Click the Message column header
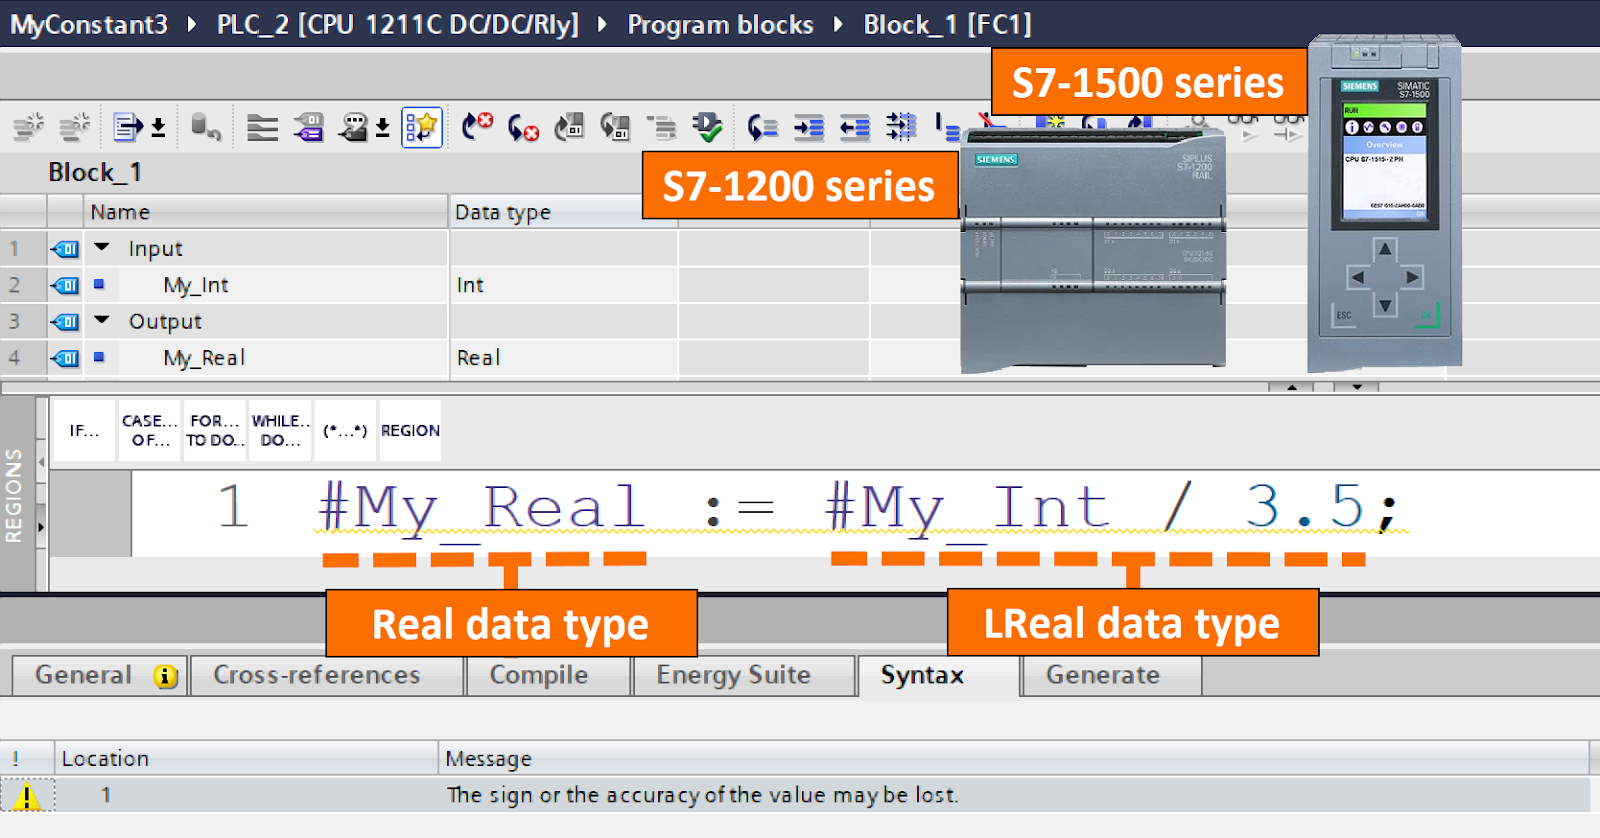 tap(1013, 759)
